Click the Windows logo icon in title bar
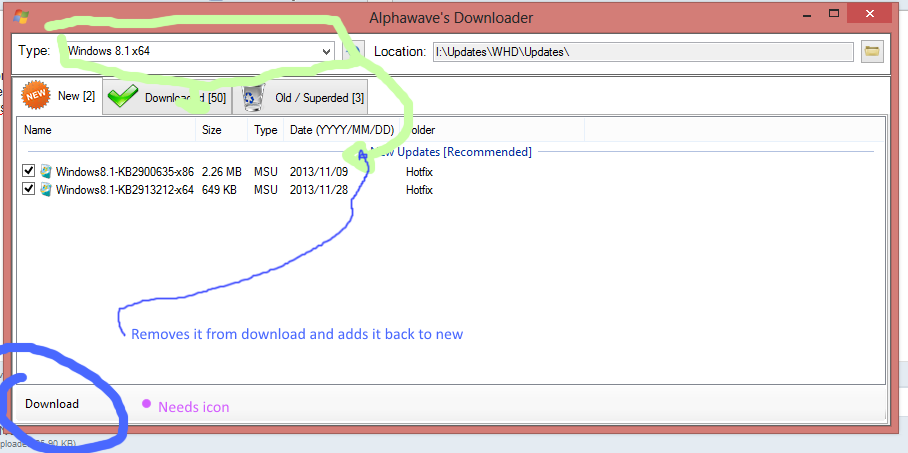 click(21, 16)
